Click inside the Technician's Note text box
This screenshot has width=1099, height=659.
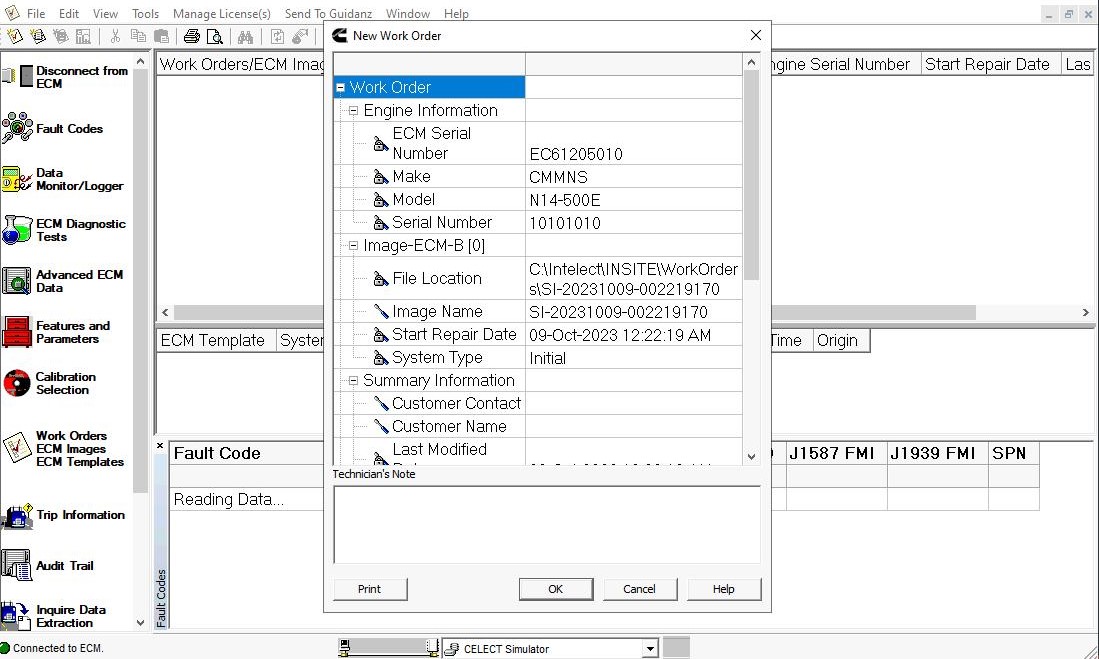click(x=547, y=524)
